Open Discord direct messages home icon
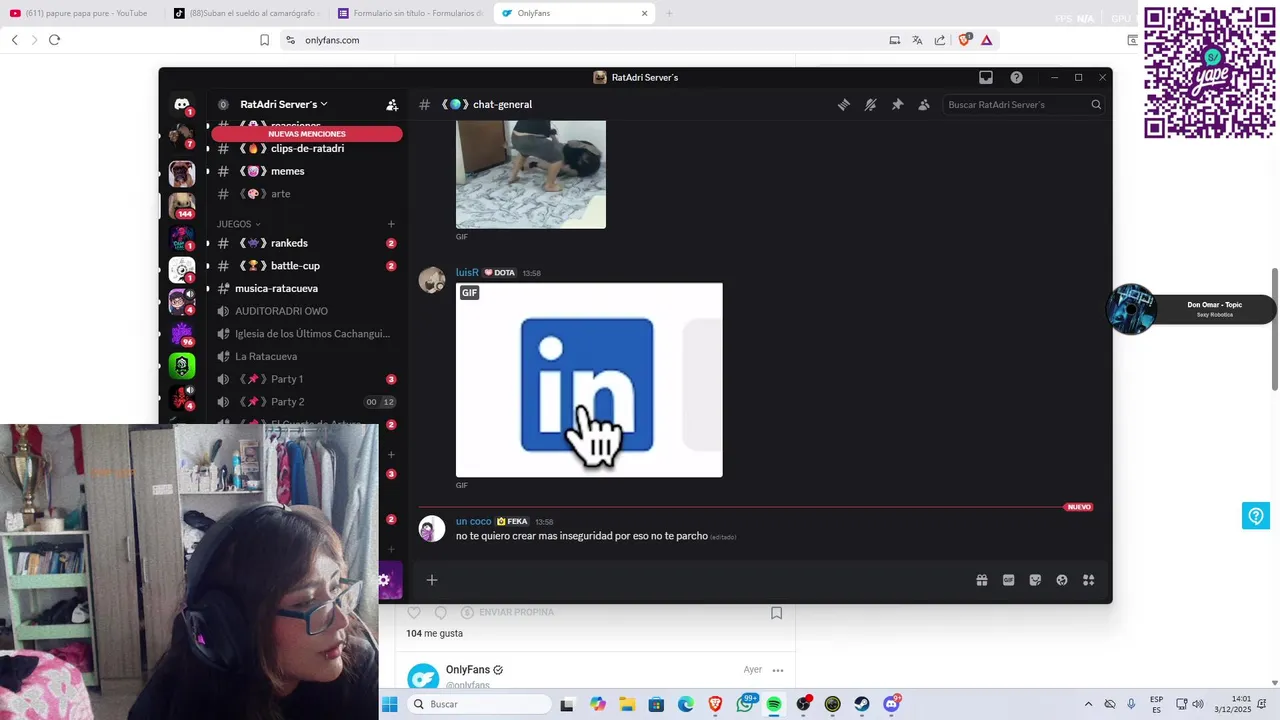Image resolution: width=1280 pixels, height=720 pixels. [182, 104]
